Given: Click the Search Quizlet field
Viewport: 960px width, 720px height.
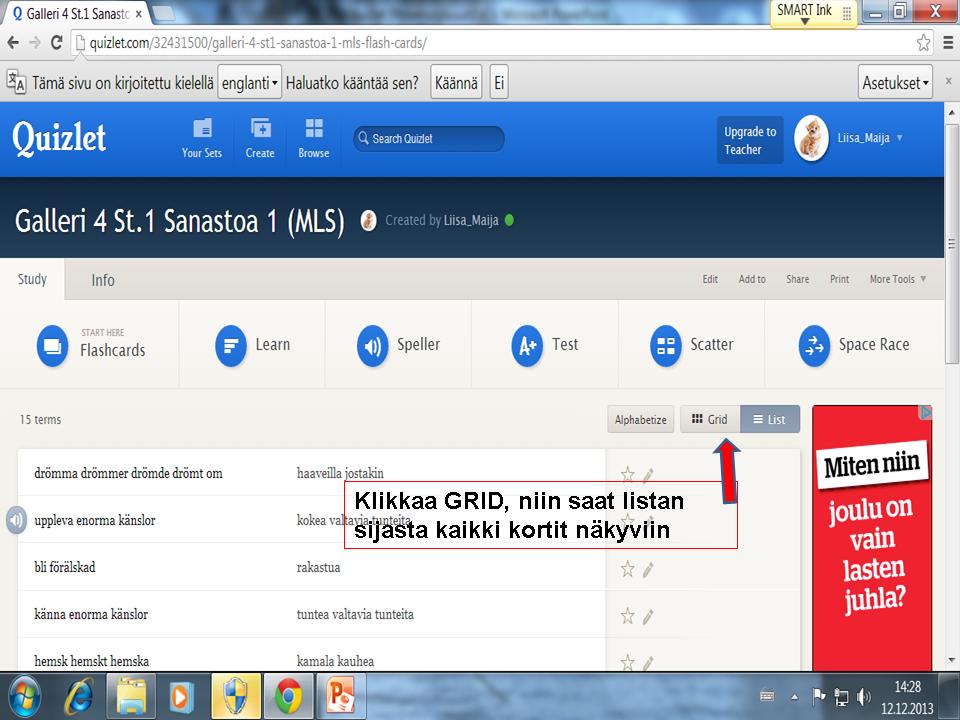Looking at the screenshot, I should click(x=430, y=139).
